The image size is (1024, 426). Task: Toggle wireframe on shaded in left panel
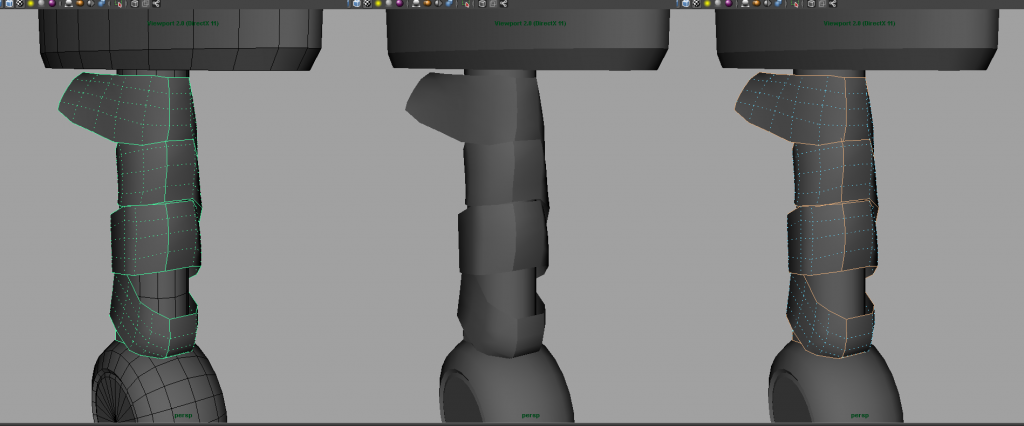pos(9,3)
